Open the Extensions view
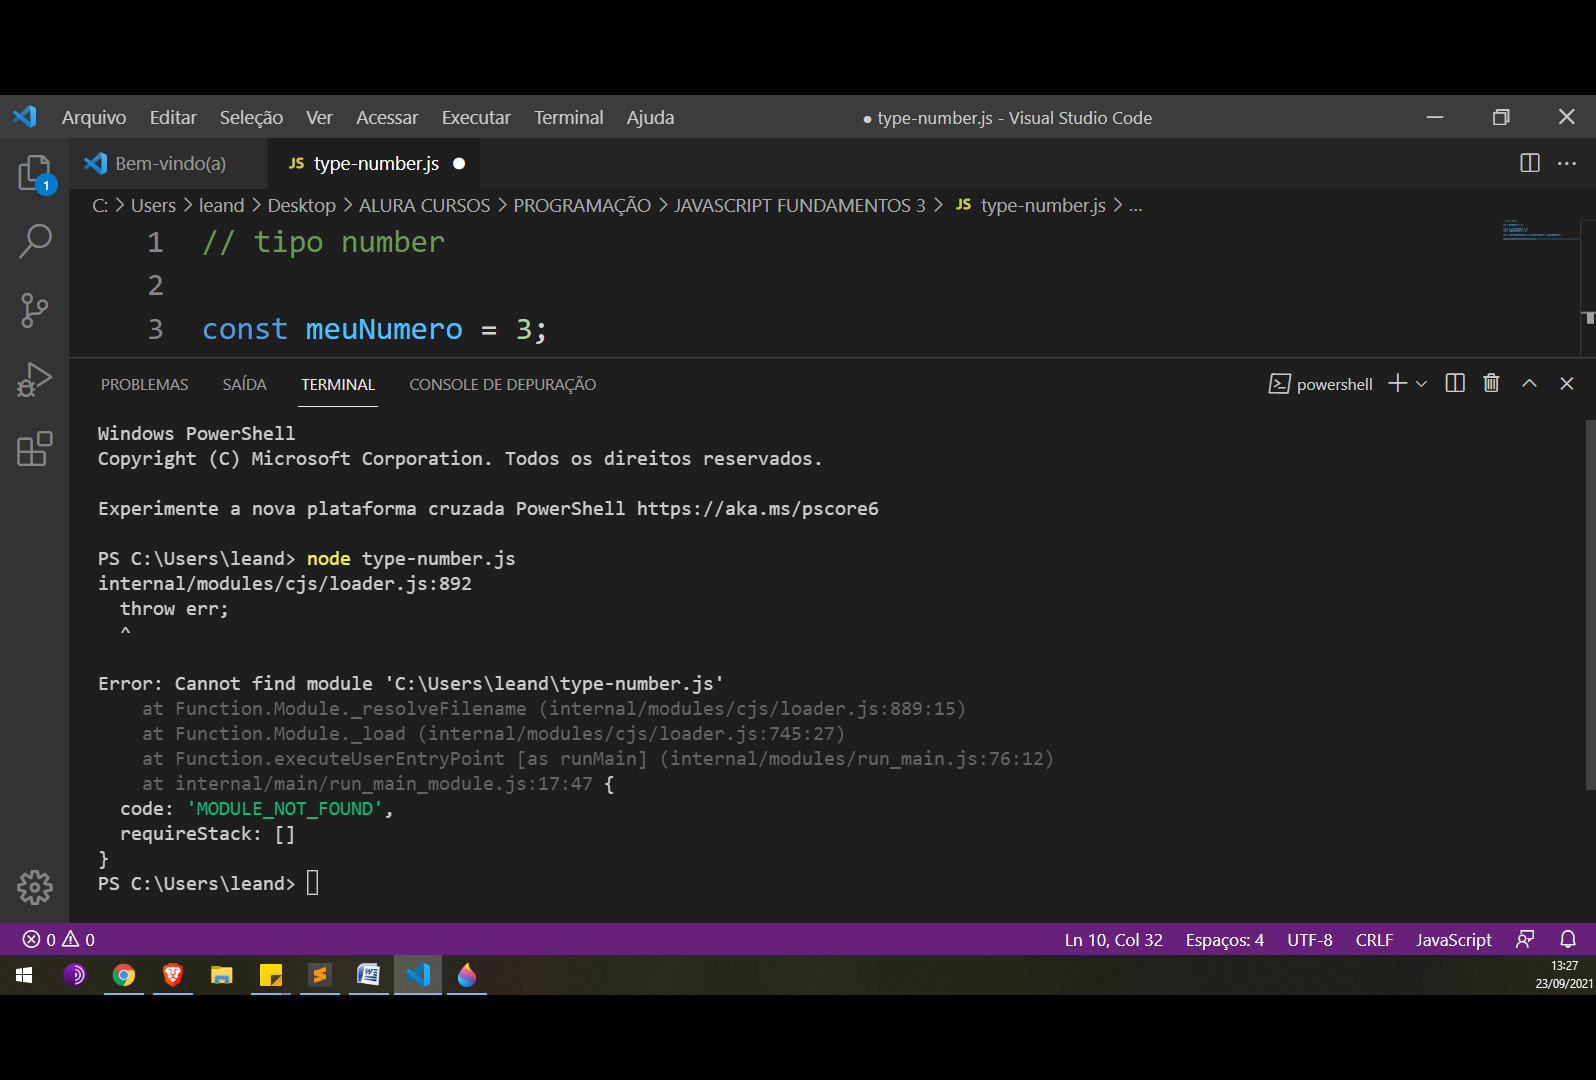Screen dimensions: 1596x1080 pos(35,449)
